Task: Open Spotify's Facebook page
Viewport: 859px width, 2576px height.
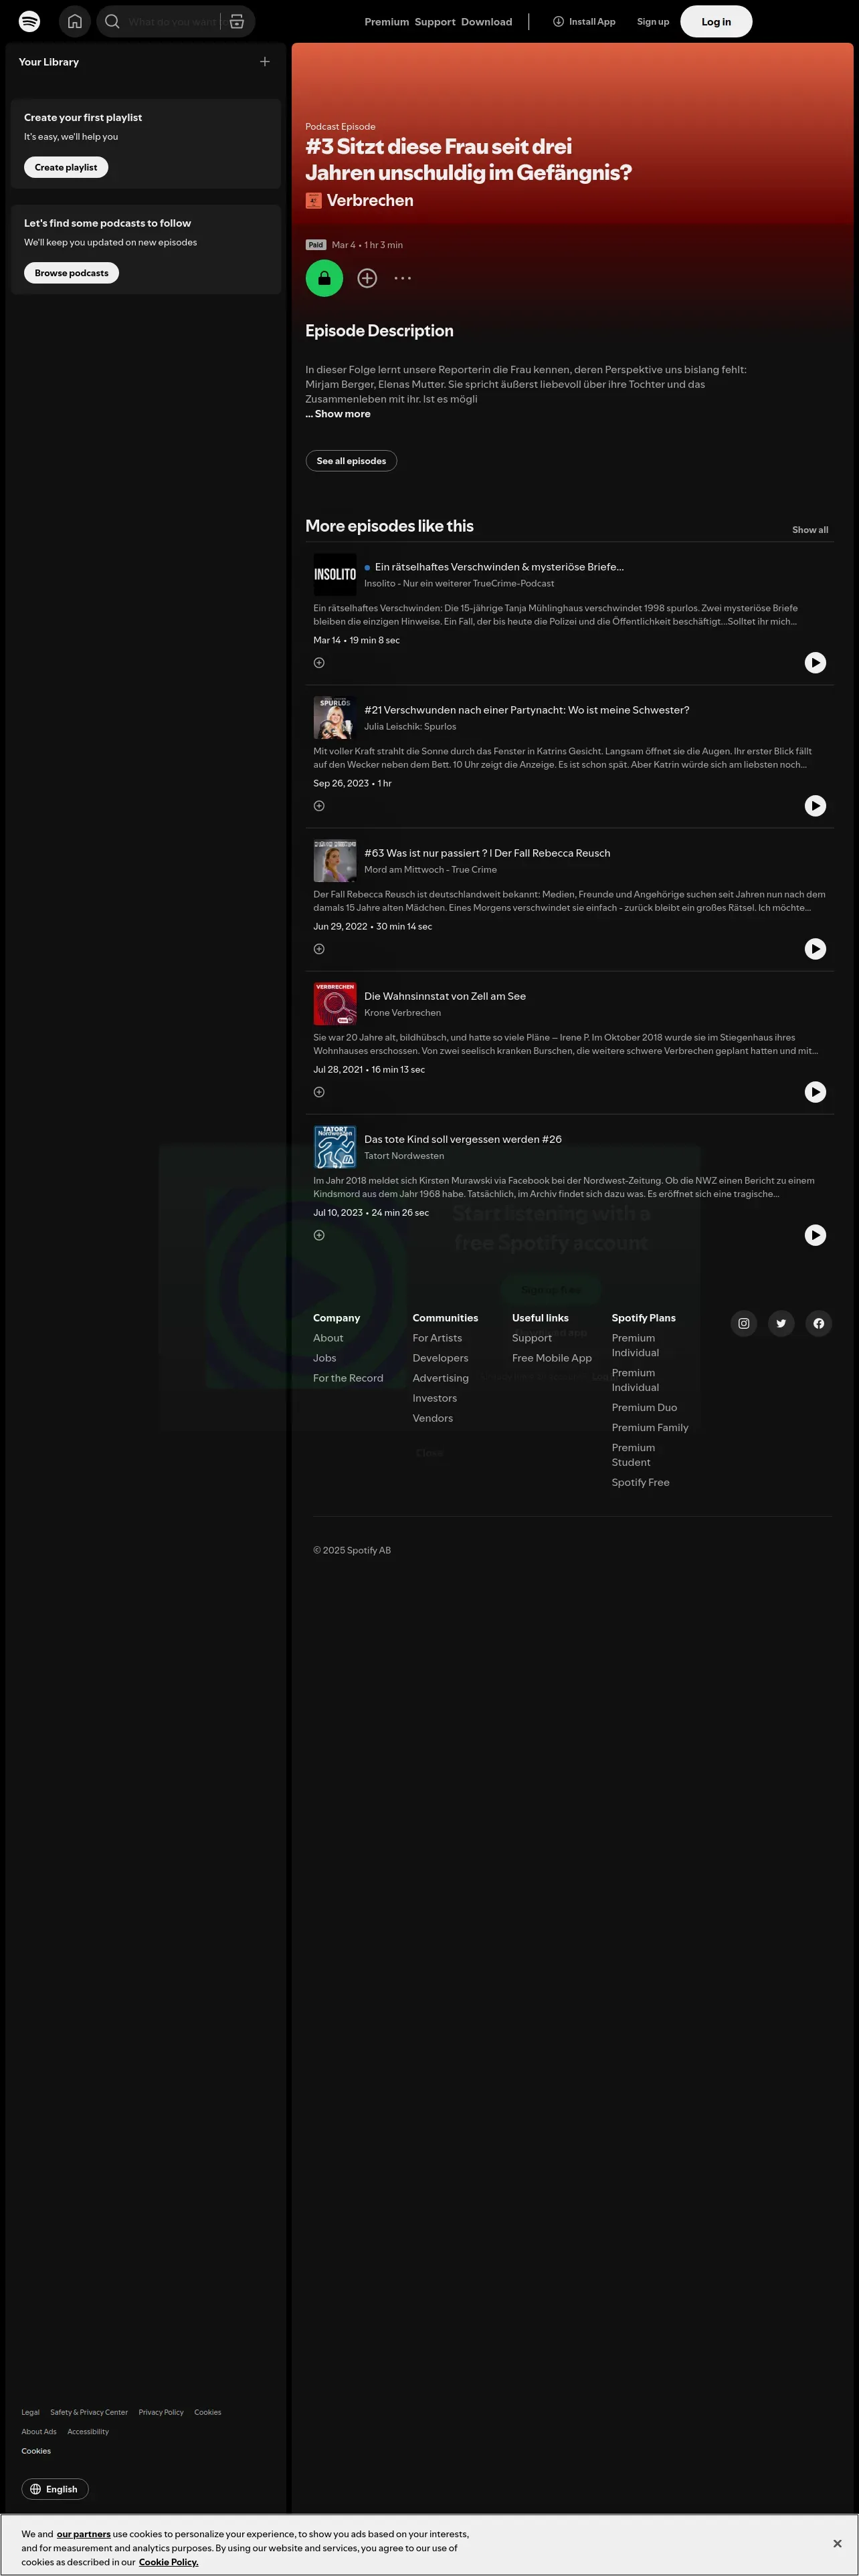Action: click(819, 1323)
